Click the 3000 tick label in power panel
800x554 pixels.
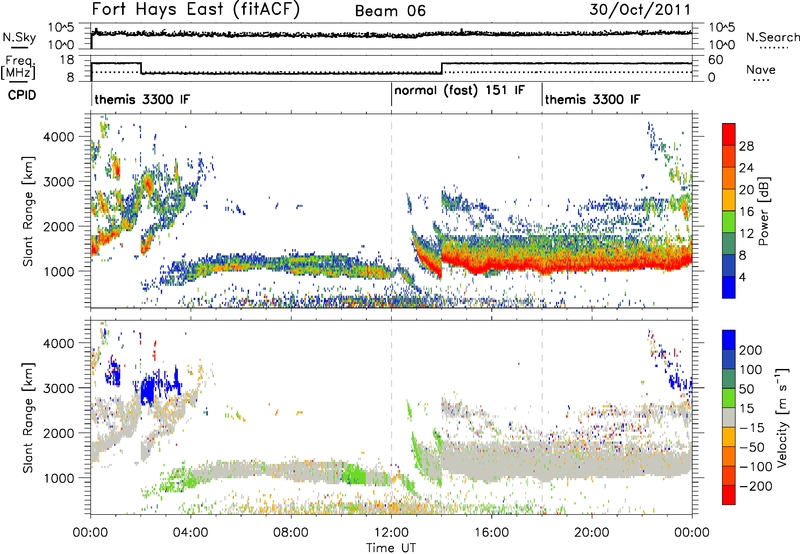(x=59, y=182)
